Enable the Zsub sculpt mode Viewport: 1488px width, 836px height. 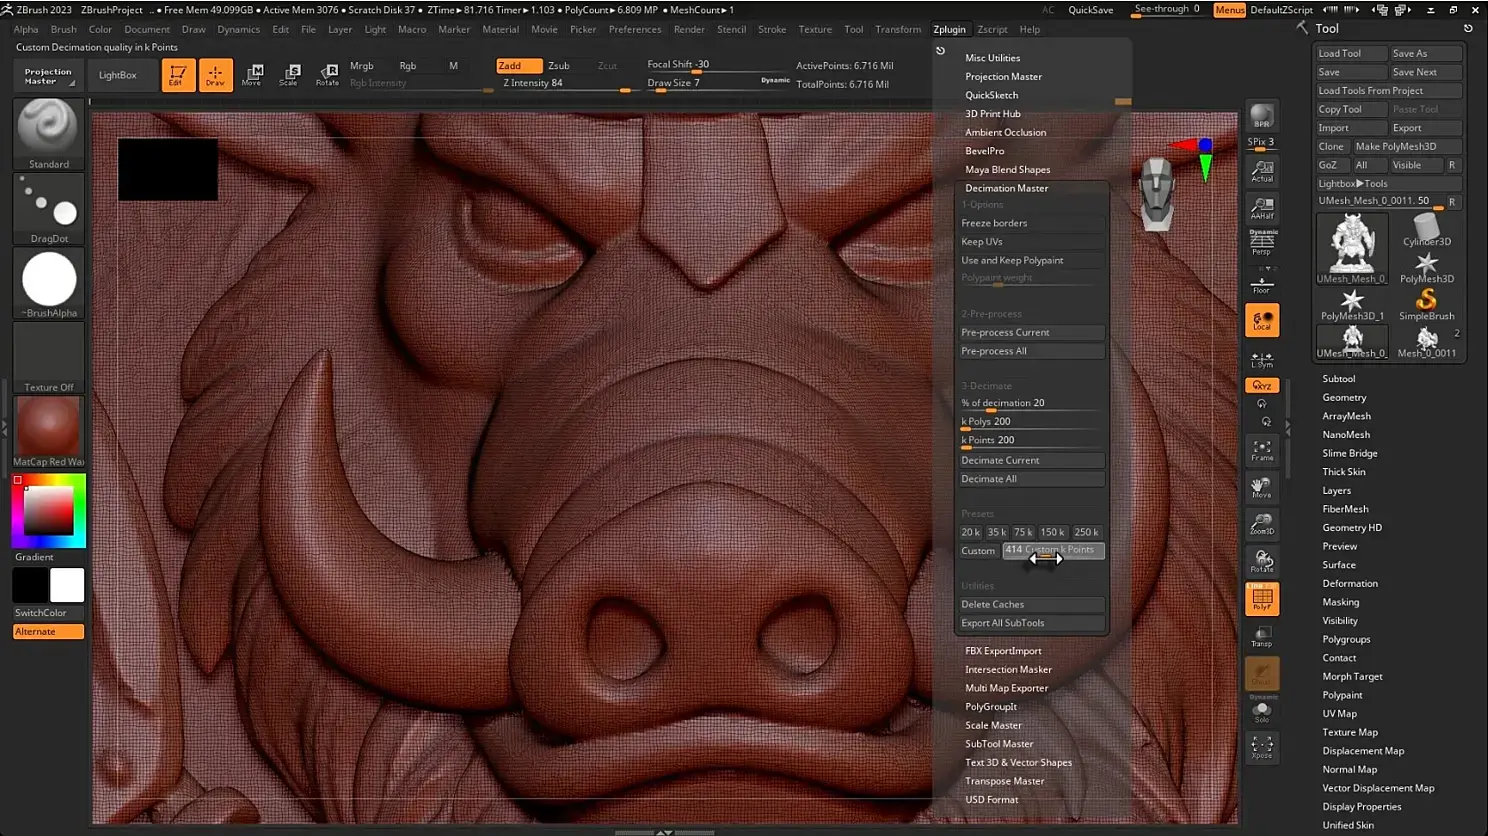tap(558, 66)
